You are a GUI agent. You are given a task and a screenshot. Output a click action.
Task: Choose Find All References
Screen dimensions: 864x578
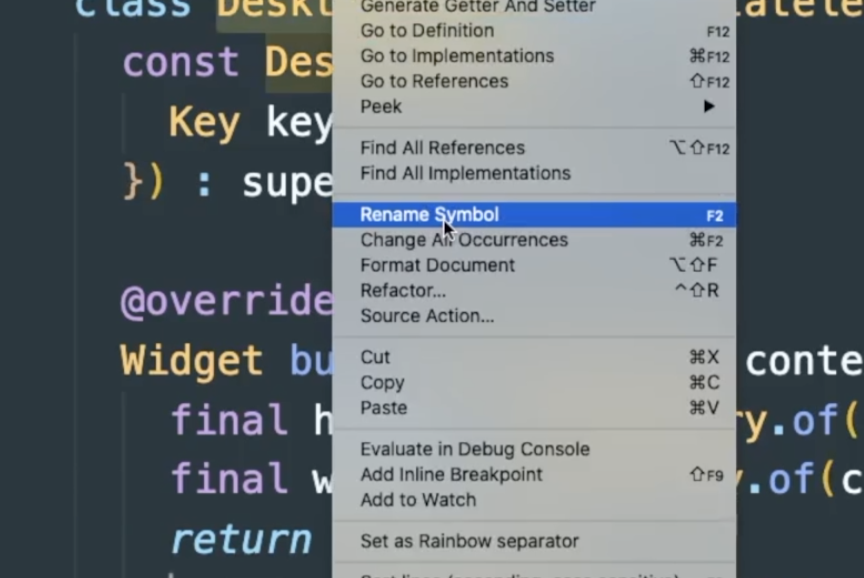coord(533,148)
